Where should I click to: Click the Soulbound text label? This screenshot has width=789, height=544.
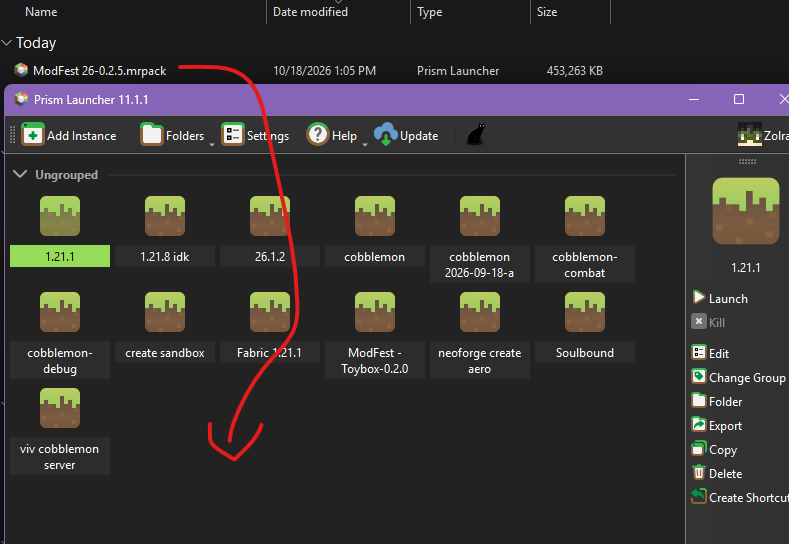pyautogui.click(x=585, y=353)
